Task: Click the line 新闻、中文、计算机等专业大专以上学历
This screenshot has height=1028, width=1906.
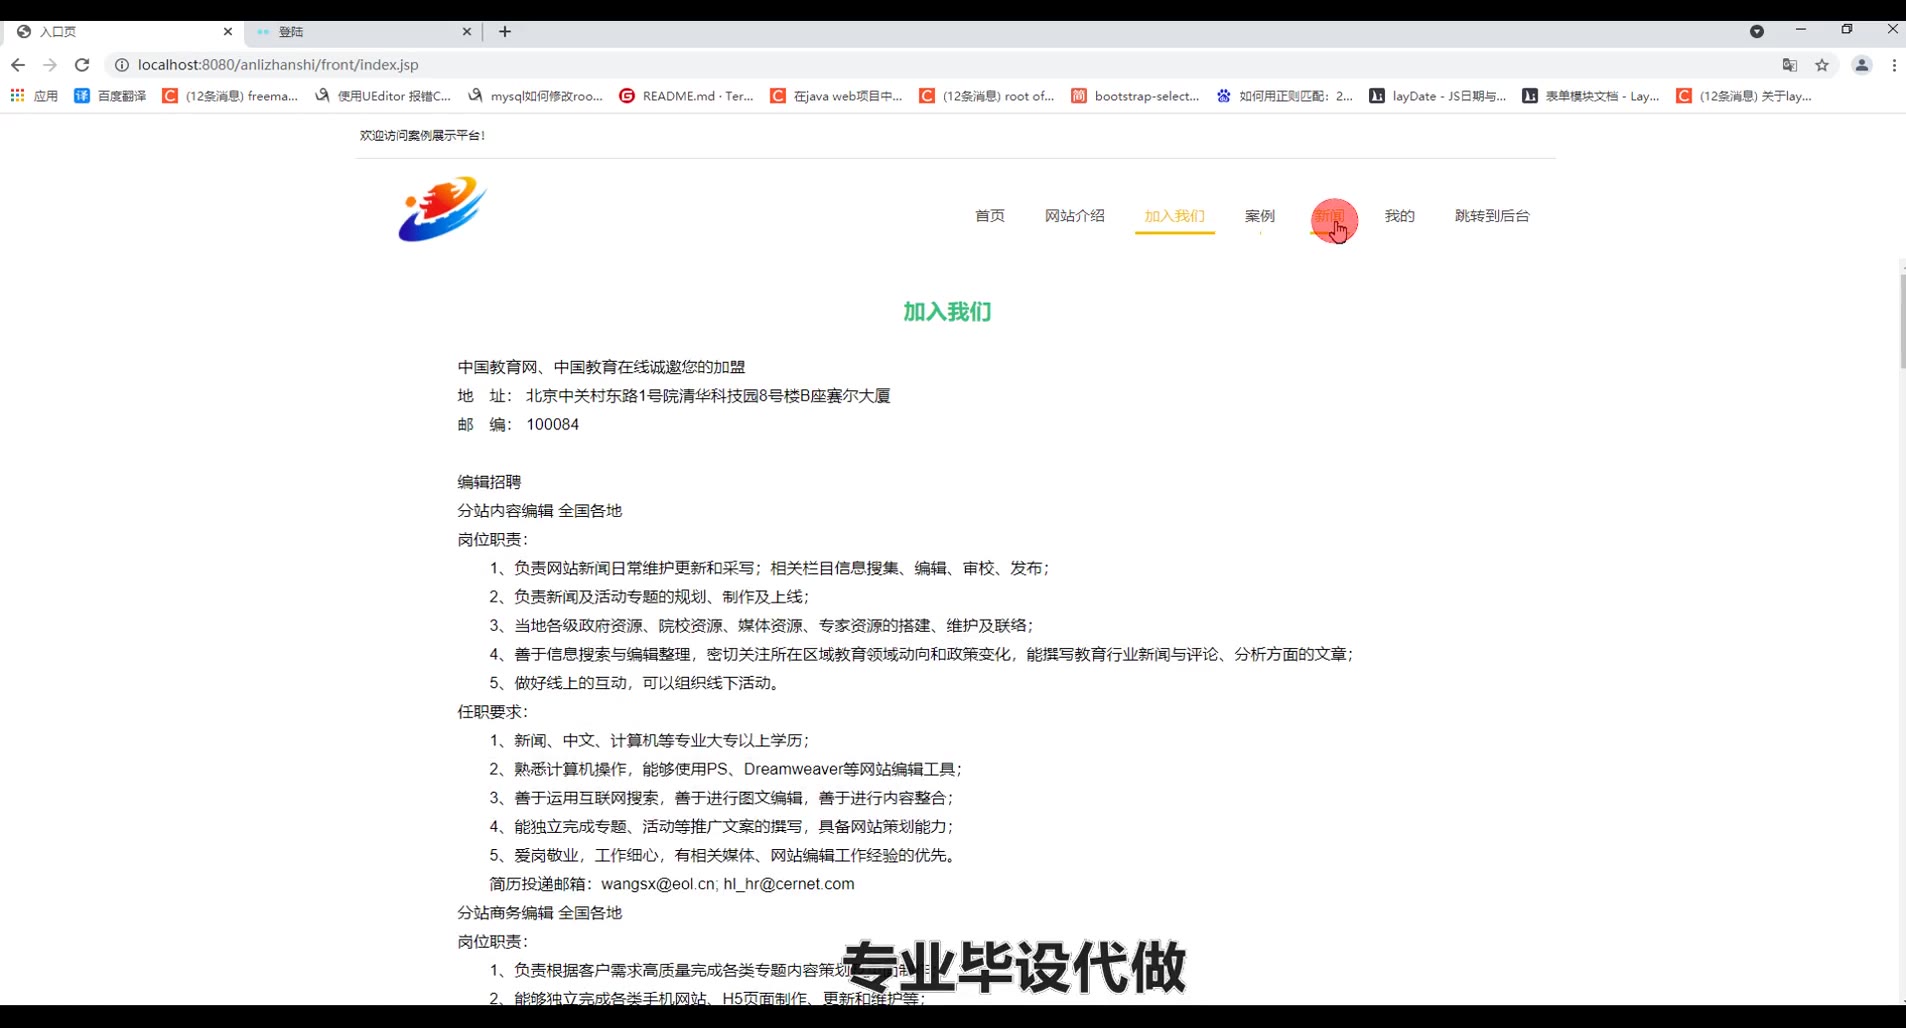Action: [x=649, y=741]
